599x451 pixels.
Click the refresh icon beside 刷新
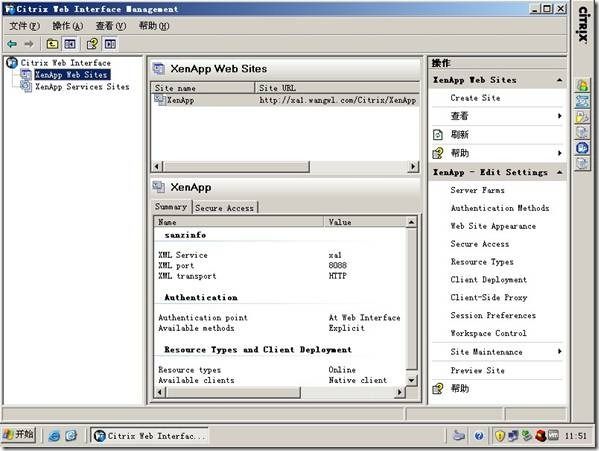(438, 134)
